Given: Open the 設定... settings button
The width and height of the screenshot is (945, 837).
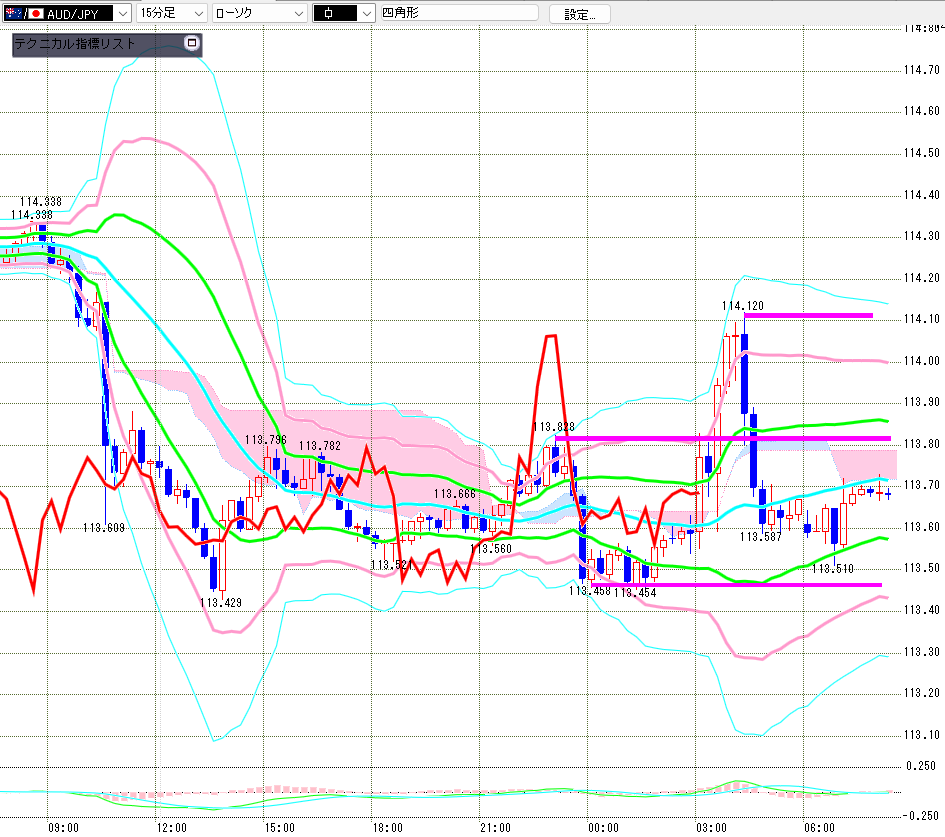Looking at the screenshot, I should point(579,14).
